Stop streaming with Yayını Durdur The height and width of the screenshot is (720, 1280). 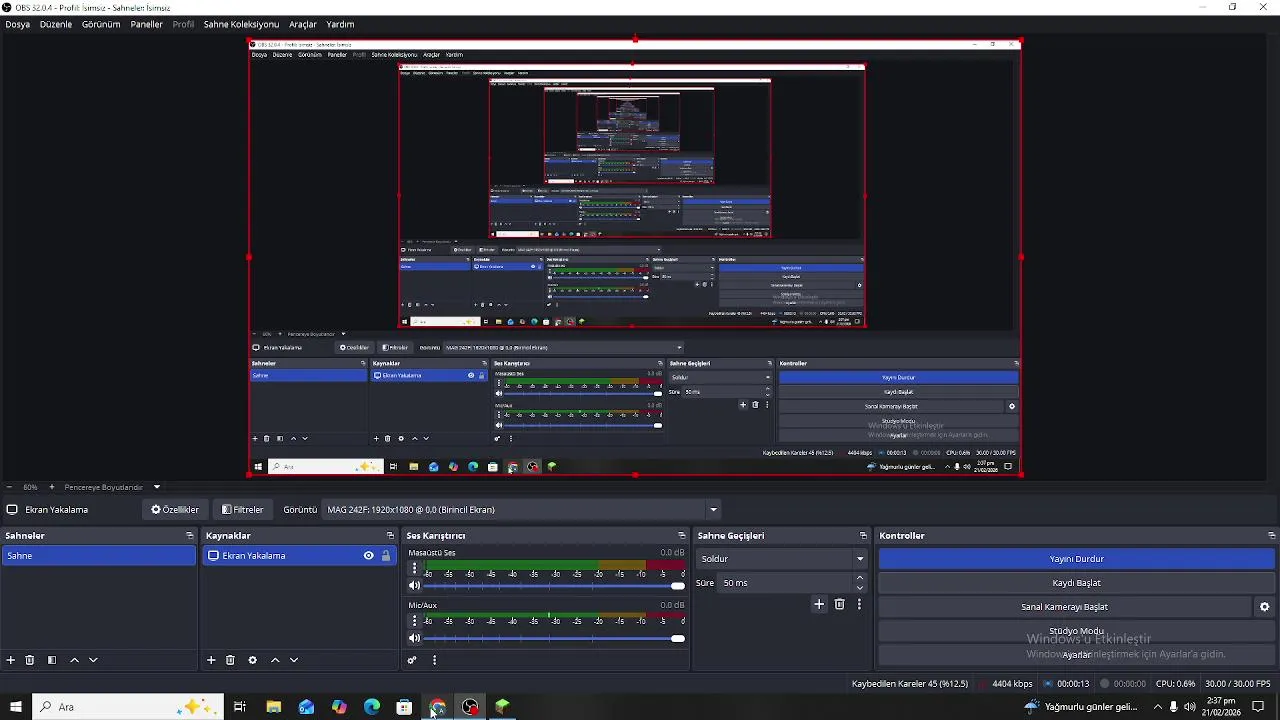click(x=1077, y=559)
